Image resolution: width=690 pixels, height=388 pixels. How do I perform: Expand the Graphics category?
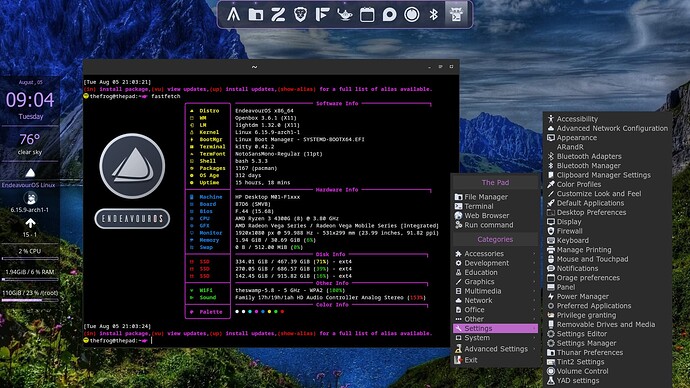click(x=495, y=282)
